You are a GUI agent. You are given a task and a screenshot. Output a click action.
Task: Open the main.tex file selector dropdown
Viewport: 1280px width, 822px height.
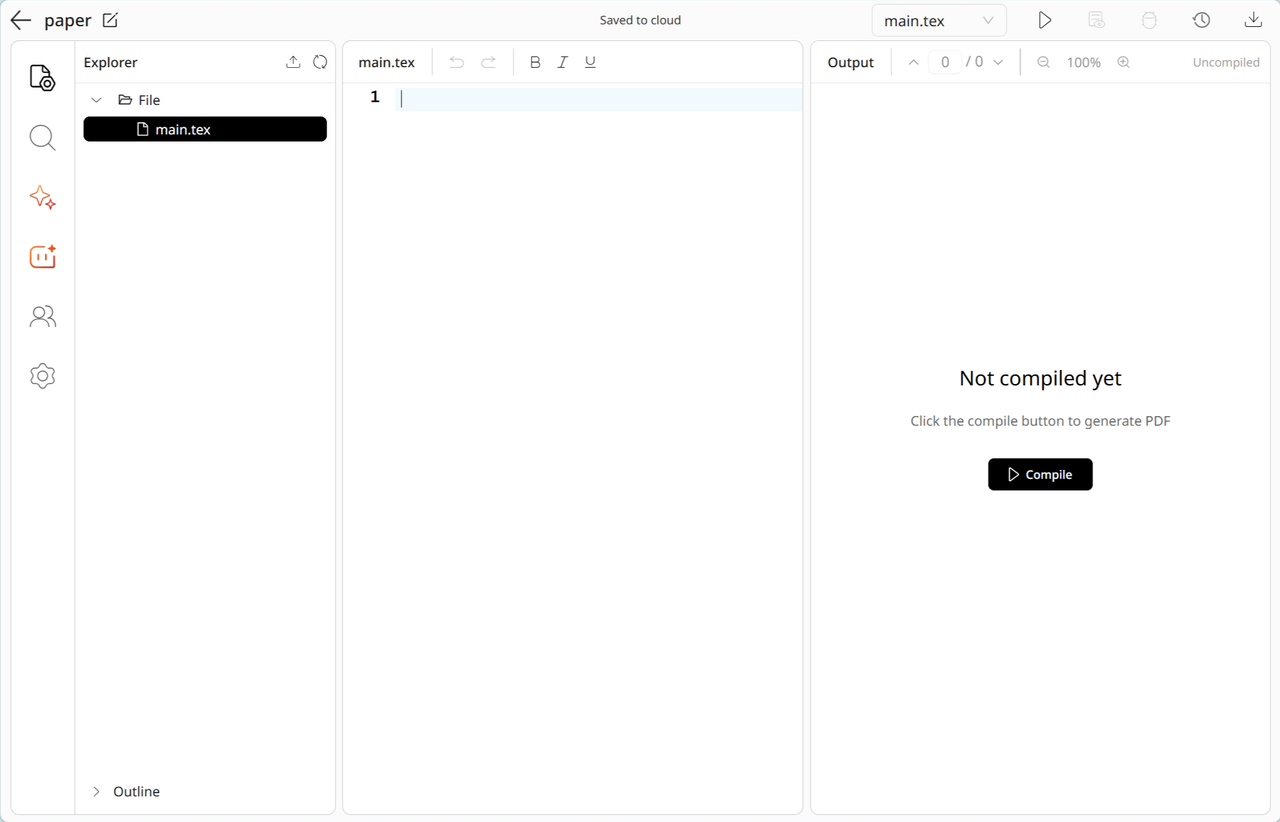pyautogui.click(x=940, y=21)
